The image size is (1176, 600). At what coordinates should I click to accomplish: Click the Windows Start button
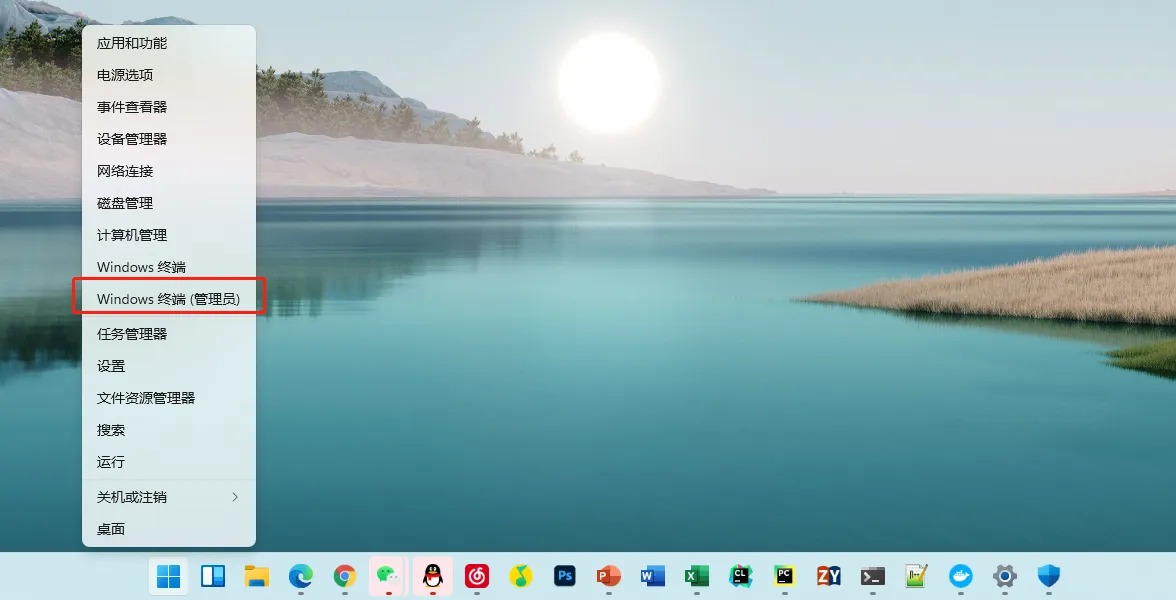[169, 576]
